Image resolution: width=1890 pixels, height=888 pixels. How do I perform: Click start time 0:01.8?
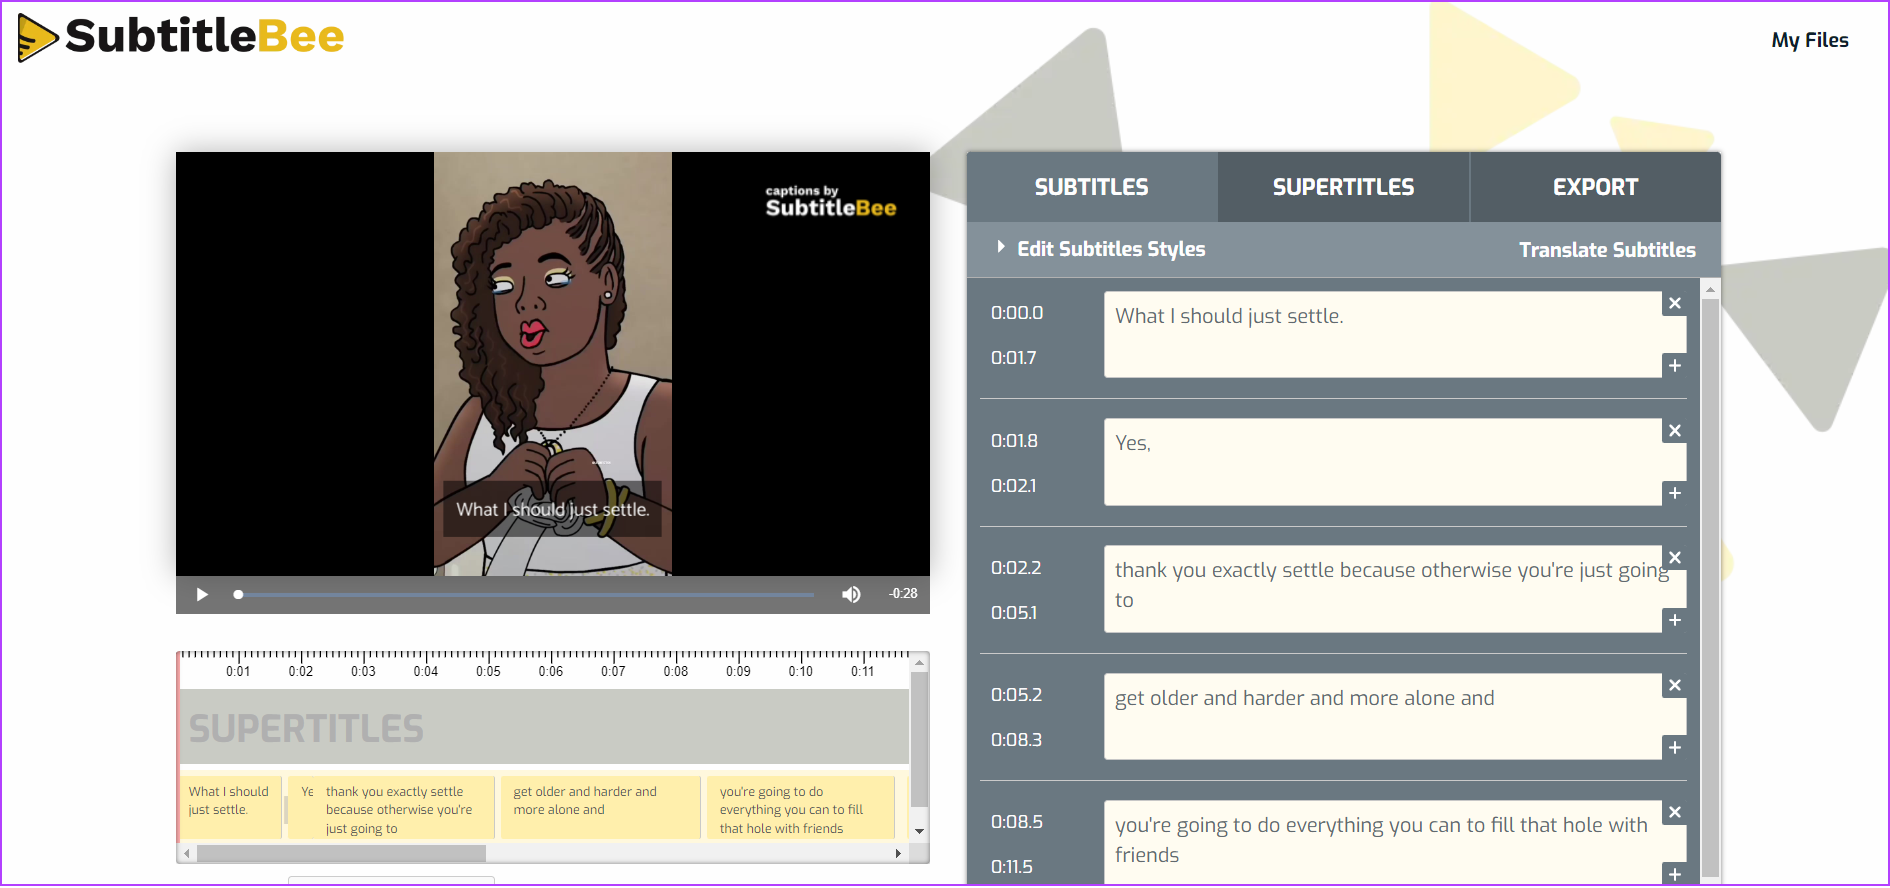tap(1014, 441)
